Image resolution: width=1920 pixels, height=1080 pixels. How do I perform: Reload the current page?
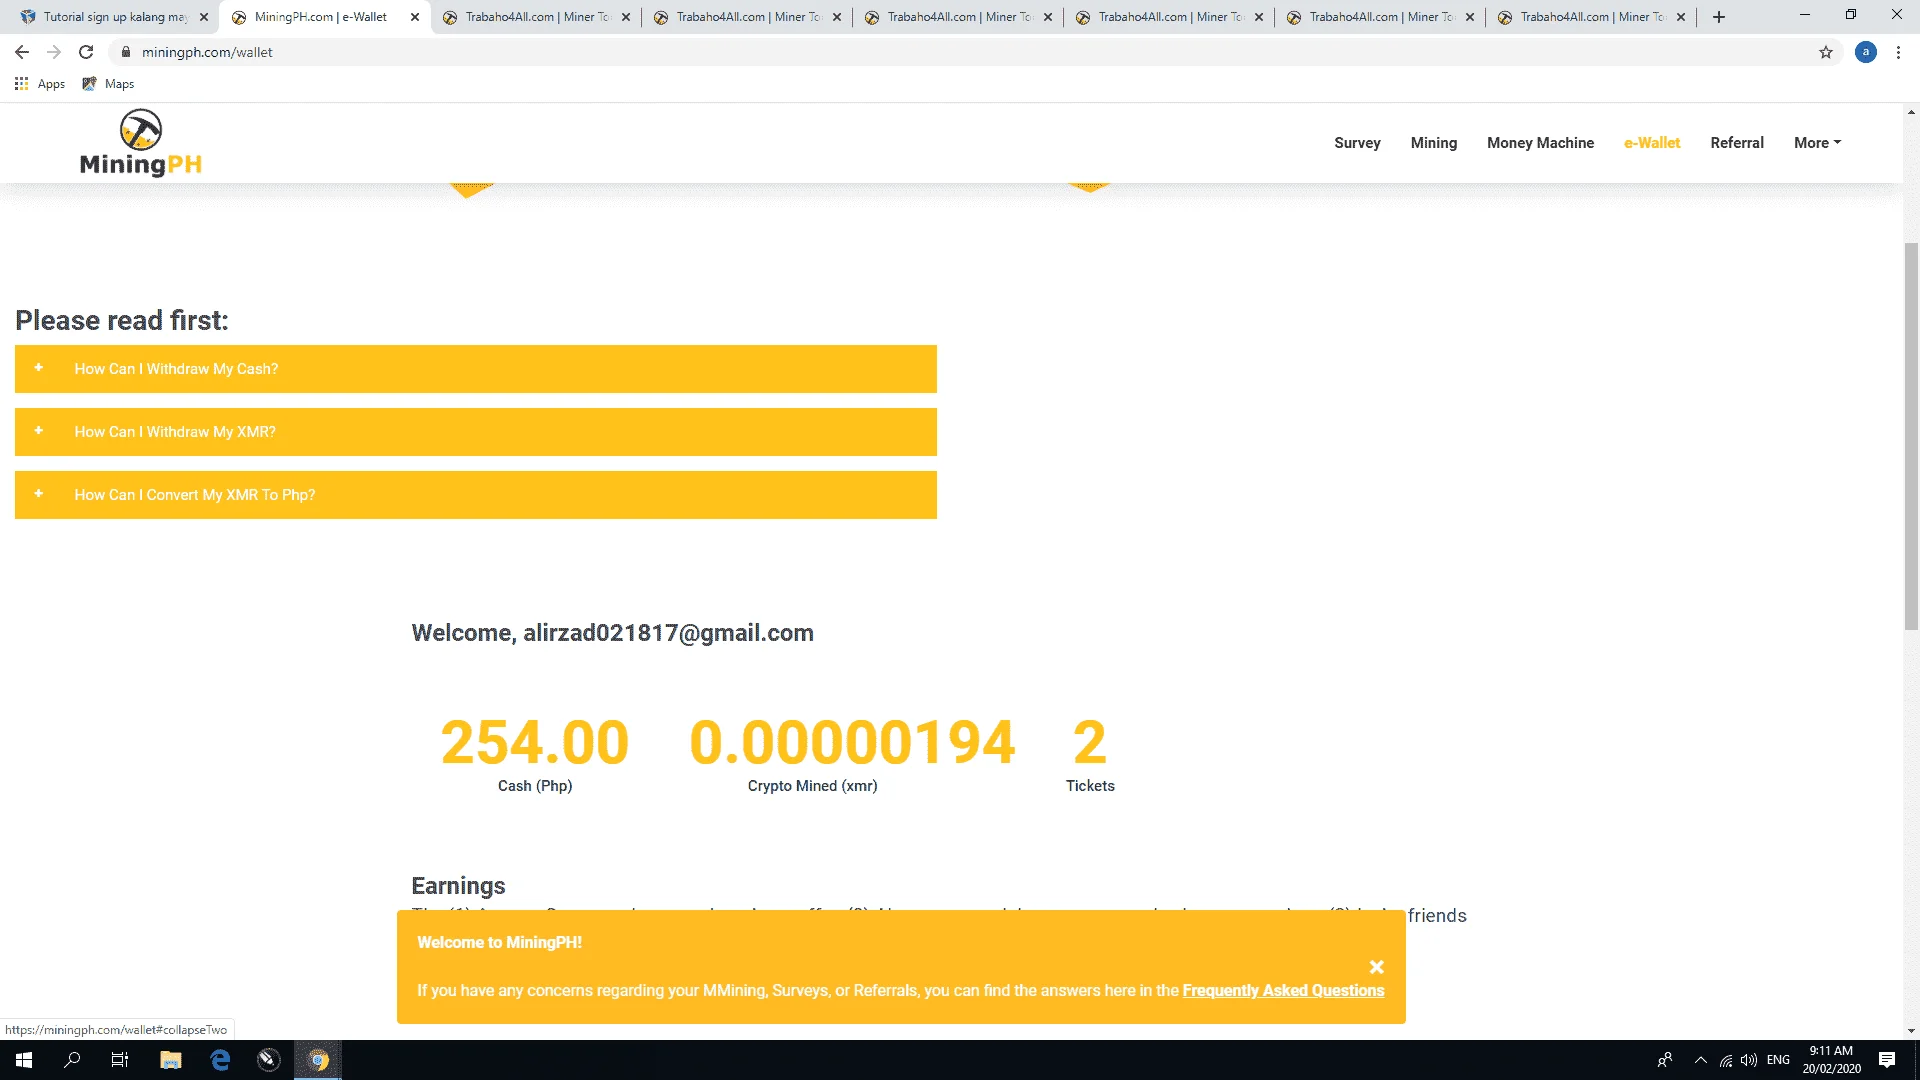[86, 52]
